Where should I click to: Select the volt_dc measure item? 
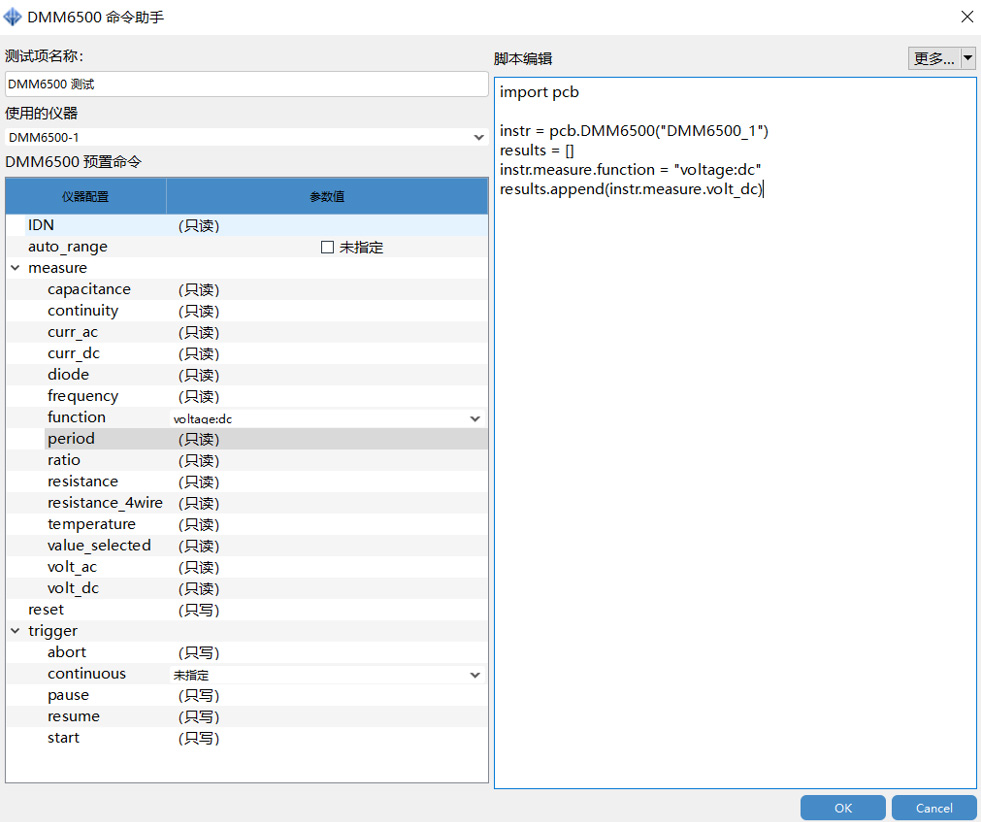(73, 588)
